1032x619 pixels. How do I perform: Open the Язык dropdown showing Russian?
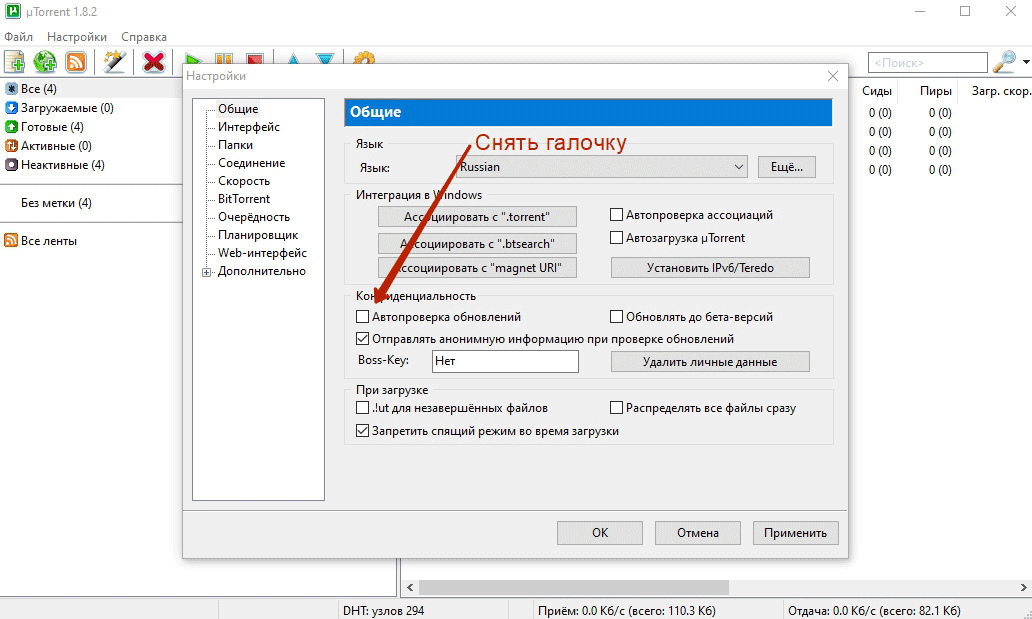pos(602,167)
